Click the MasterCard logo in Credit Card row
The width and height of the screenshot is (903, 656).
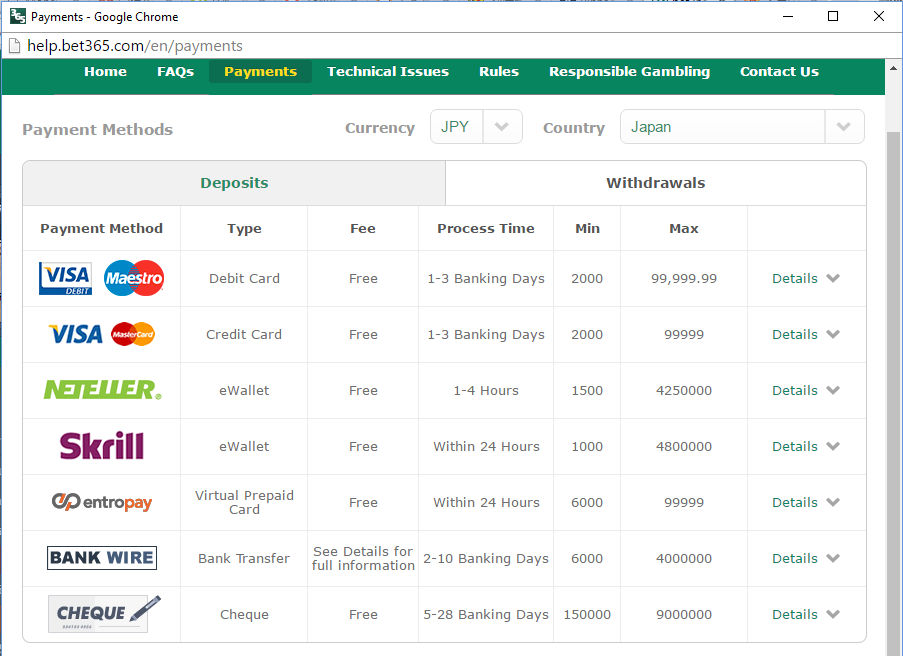tap(133, 335)
